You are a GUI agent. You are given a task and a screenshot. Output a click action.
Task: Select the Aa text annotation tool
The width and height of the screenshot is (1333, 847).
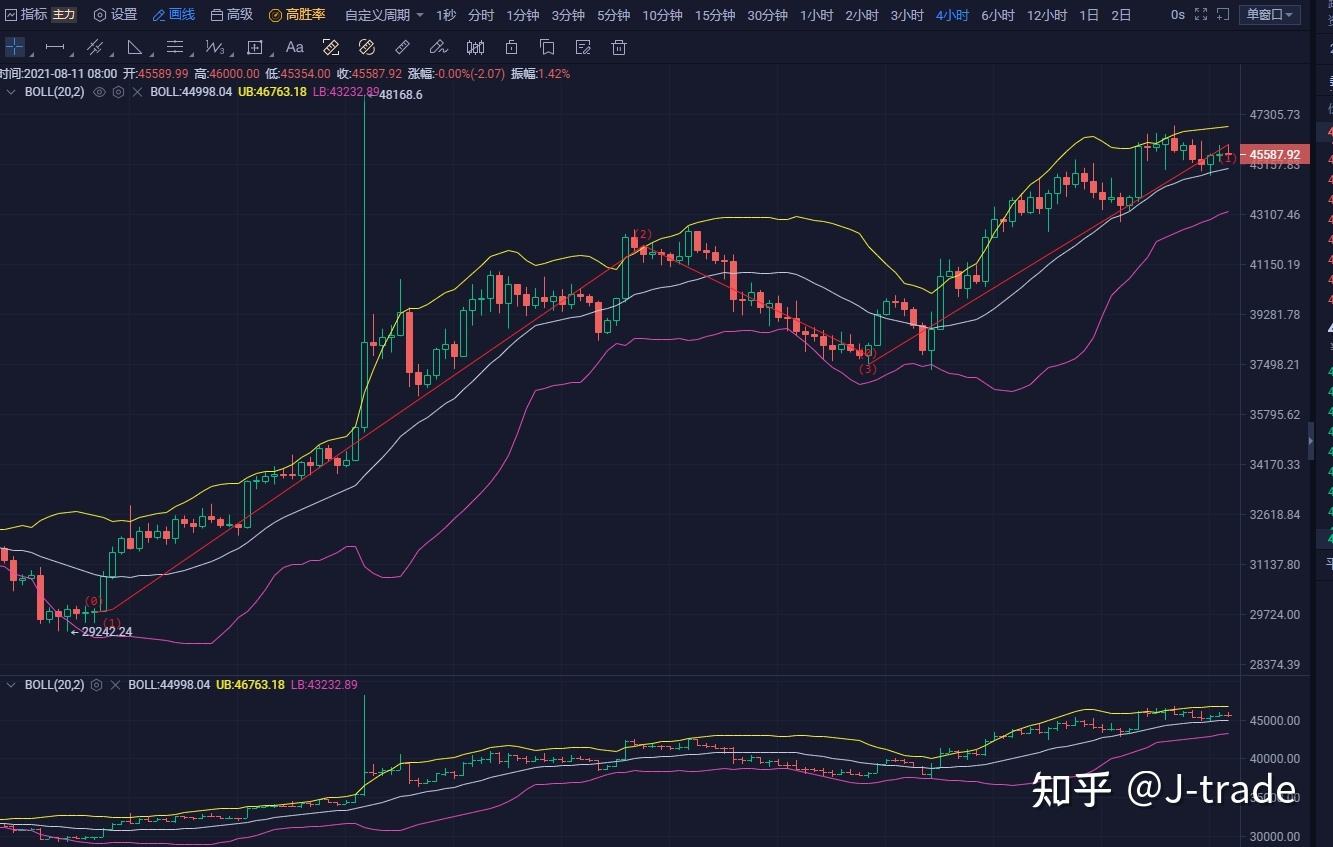[294, 47]
